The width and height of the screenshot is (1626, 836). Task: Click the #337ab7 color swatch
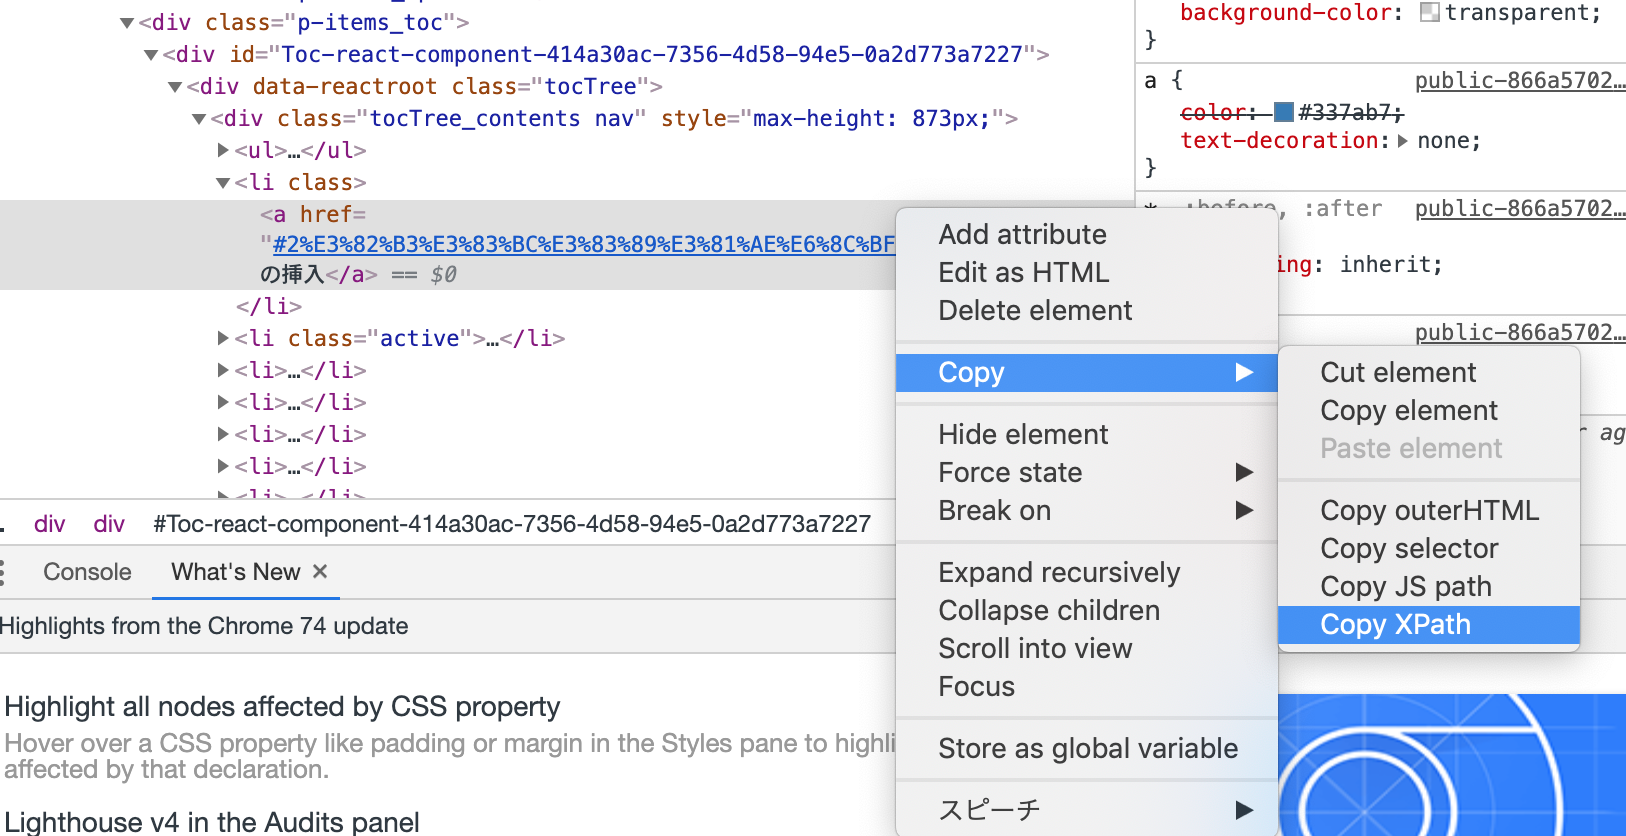(1284, 112)
